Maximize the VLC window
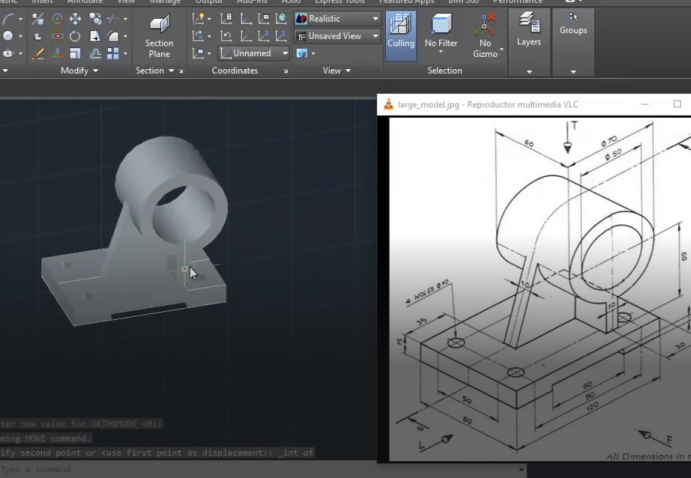Viewport: 691px width, 478px height. [x=677, y=104]
